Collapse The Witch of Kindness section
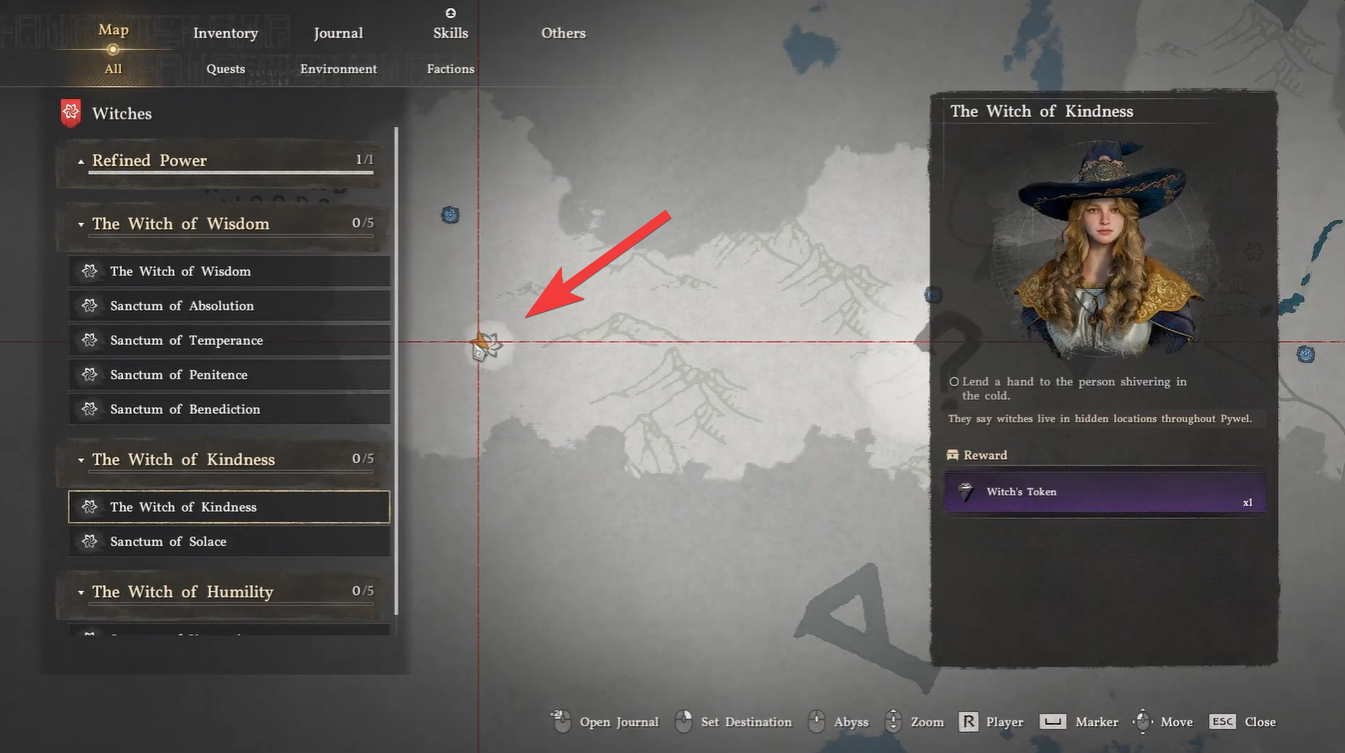The width and height of the screenshot is (1345, 753). pyautogui.click(x=81, y=460)
